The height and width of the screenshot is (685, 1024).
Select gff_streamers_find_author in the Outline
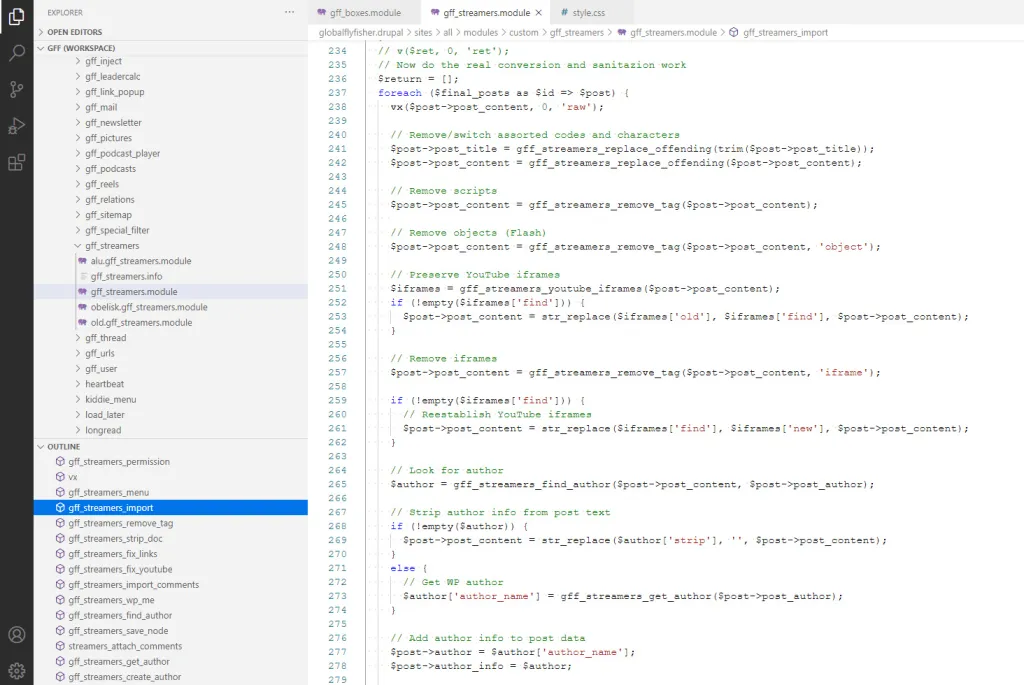pyautogui.click(x=120, y=615)
